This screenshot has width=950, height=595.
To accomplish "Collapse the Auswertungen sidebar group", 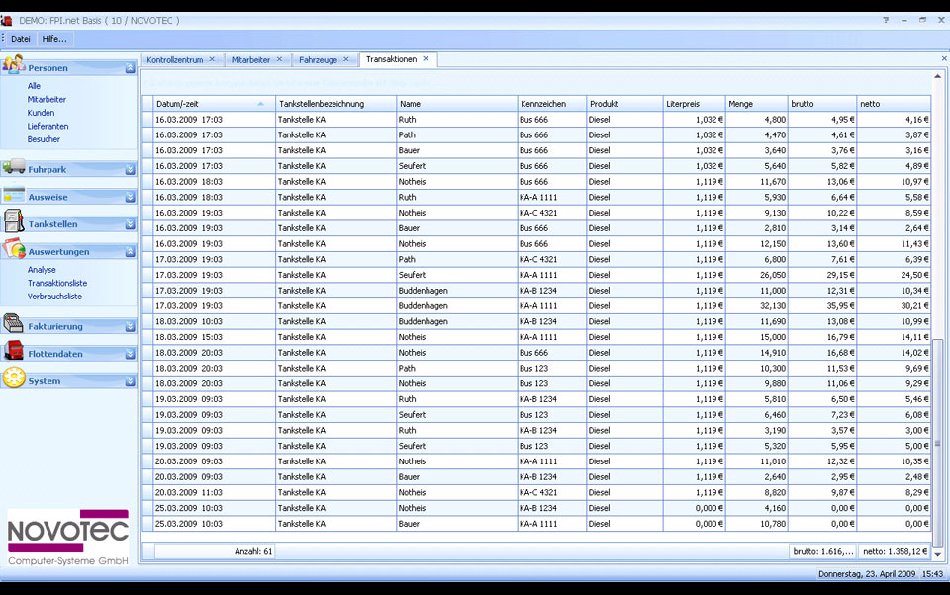I will pyautogui.click(x=130, y=252).
